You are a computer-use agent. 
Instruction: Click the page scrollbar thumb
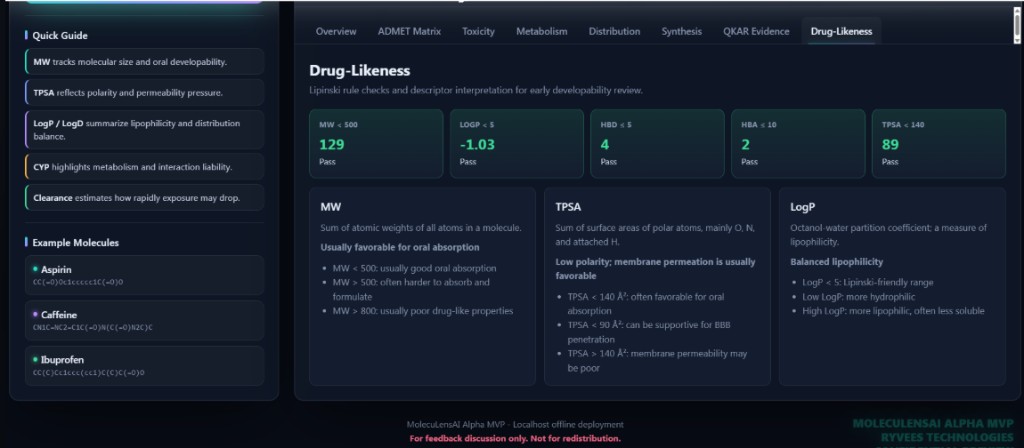pos(1017,24)
